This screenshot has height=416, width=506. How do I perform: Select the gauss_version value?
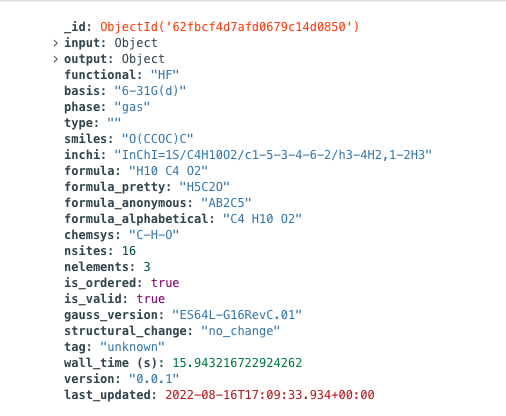pyautogui.click(x=237, y=315)
